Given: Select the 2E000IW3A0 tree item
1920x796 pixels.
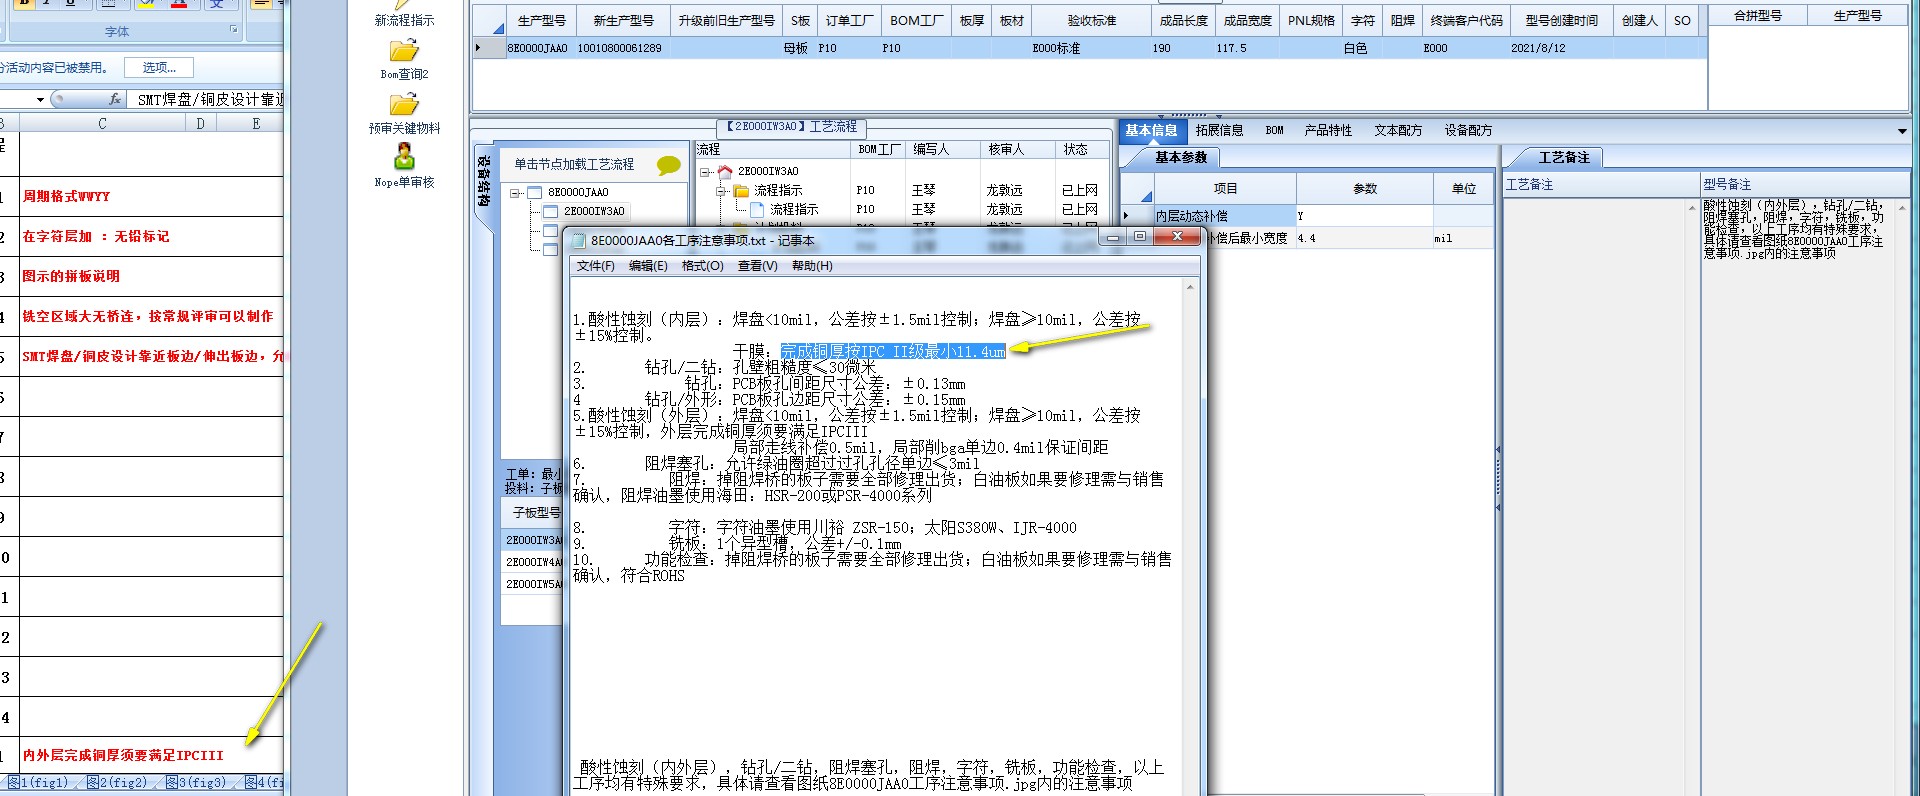Looking at the screenshot, I should click(x=594, y=211).
